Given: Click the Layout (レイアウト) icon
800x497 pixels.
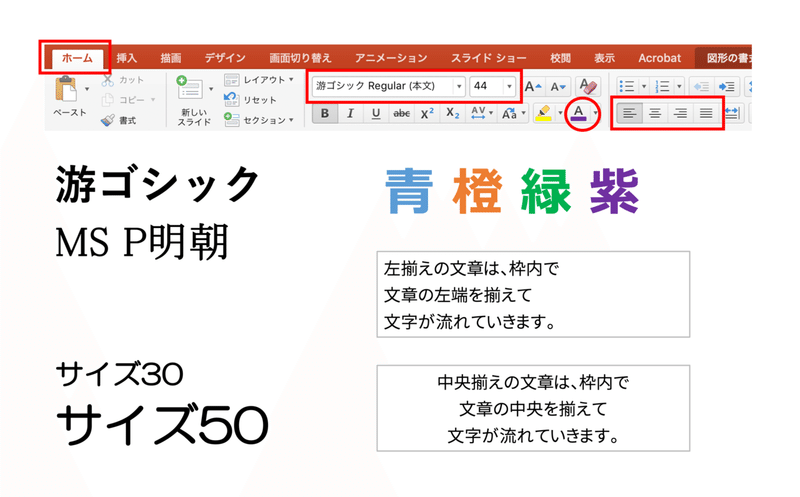Looking at the screenshot, I should (x=232, y=80).
